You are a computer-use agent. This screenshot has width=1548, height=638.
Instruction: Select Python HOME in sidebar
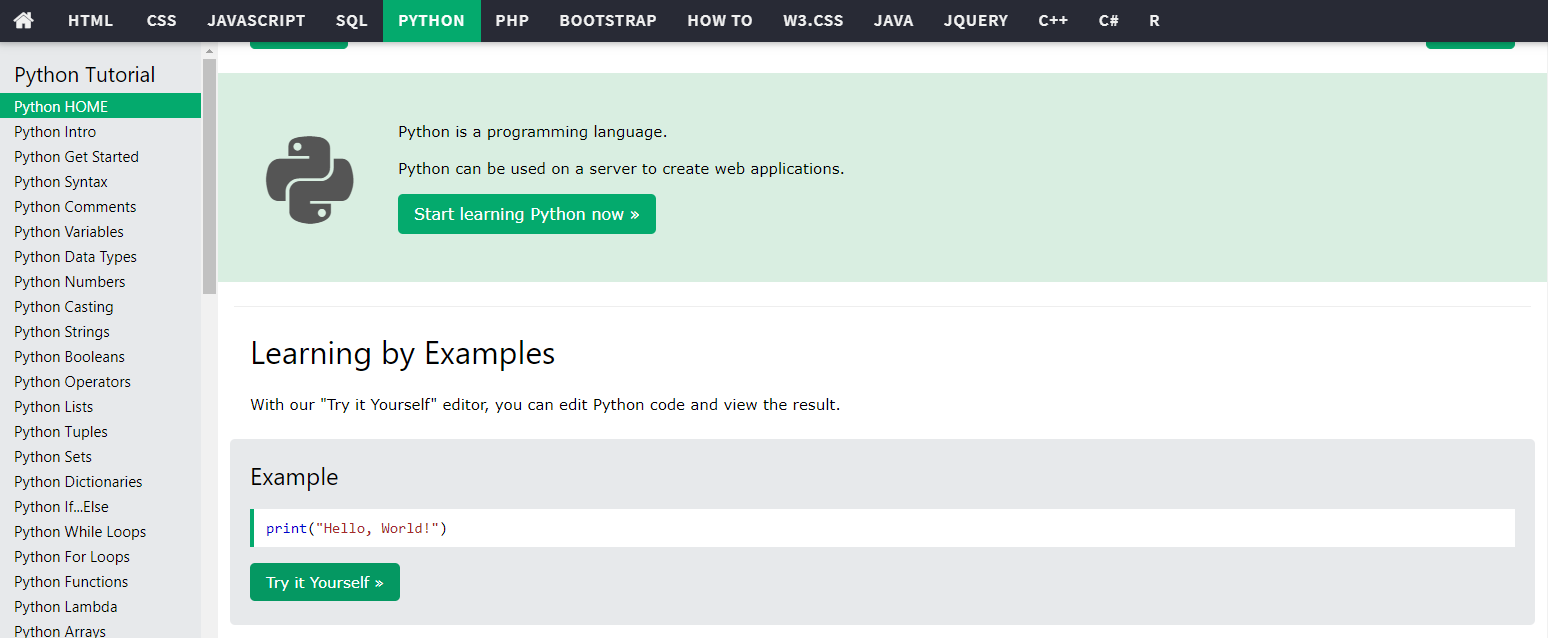(x=100, y=106)
